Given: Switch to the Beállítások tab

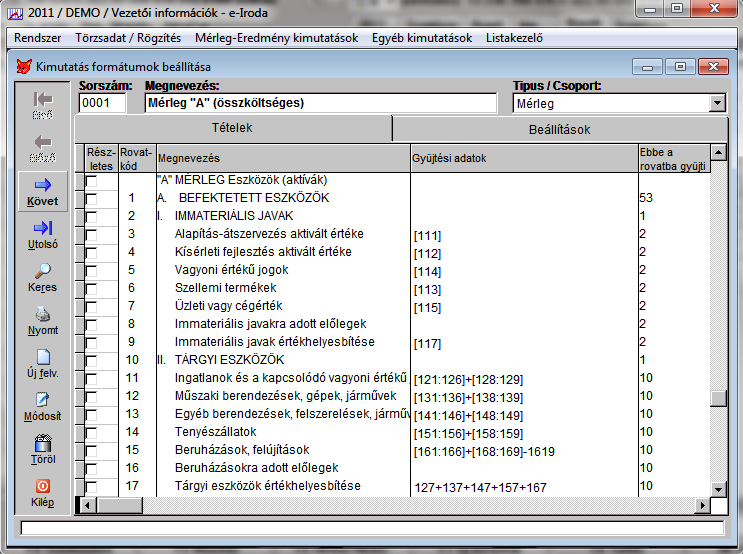Looking at the screenshot, I should click(558, 129).
